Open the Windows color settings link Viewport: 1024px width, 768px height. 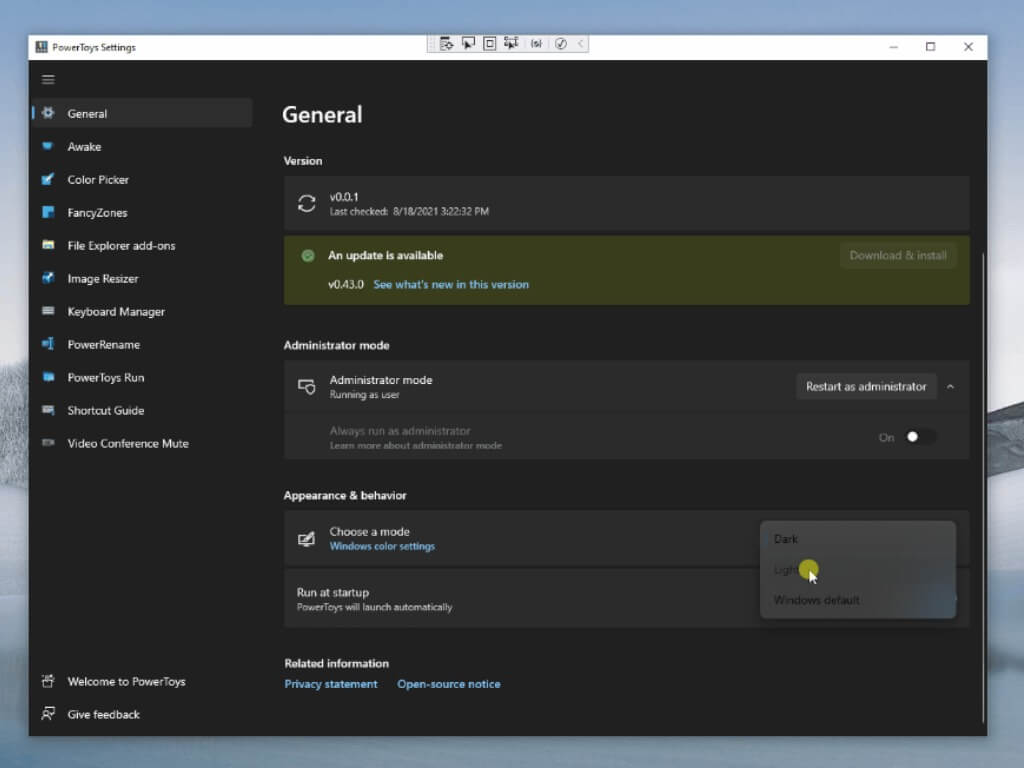coord(382,547)
